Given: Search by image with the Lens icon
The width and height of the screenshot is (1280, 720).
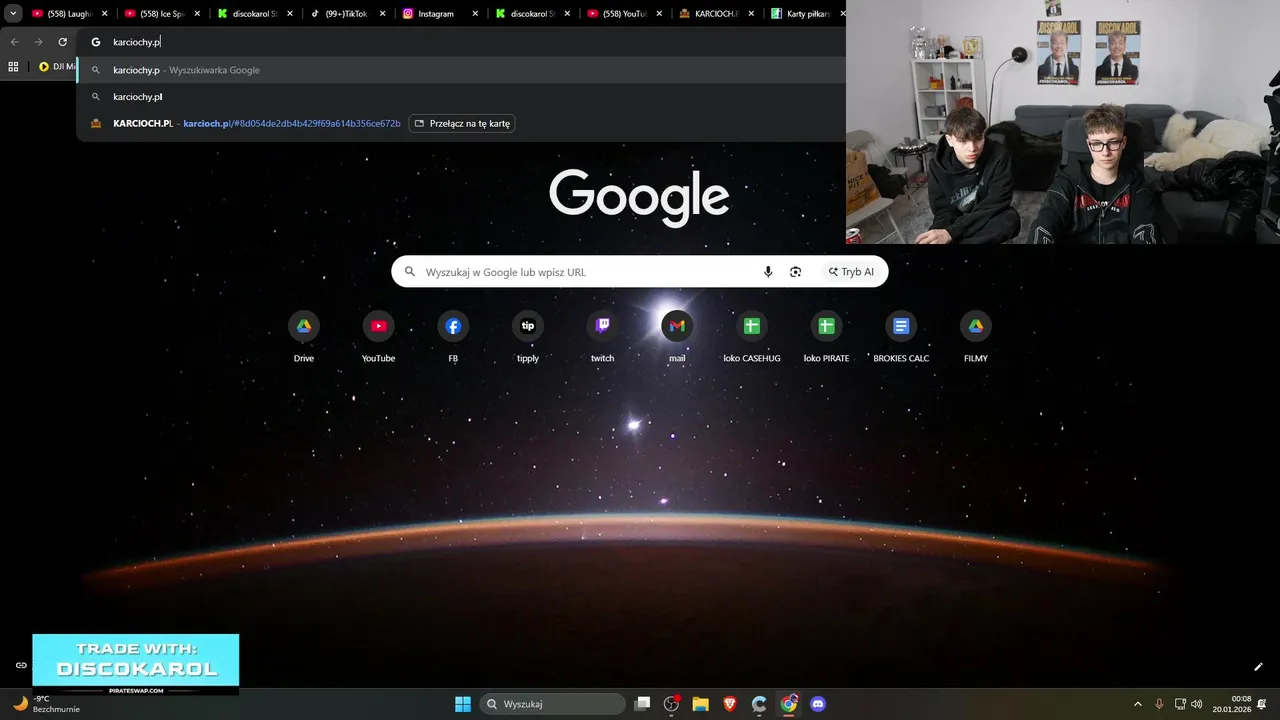Looking at the screenshot, I should coord(796,272).
